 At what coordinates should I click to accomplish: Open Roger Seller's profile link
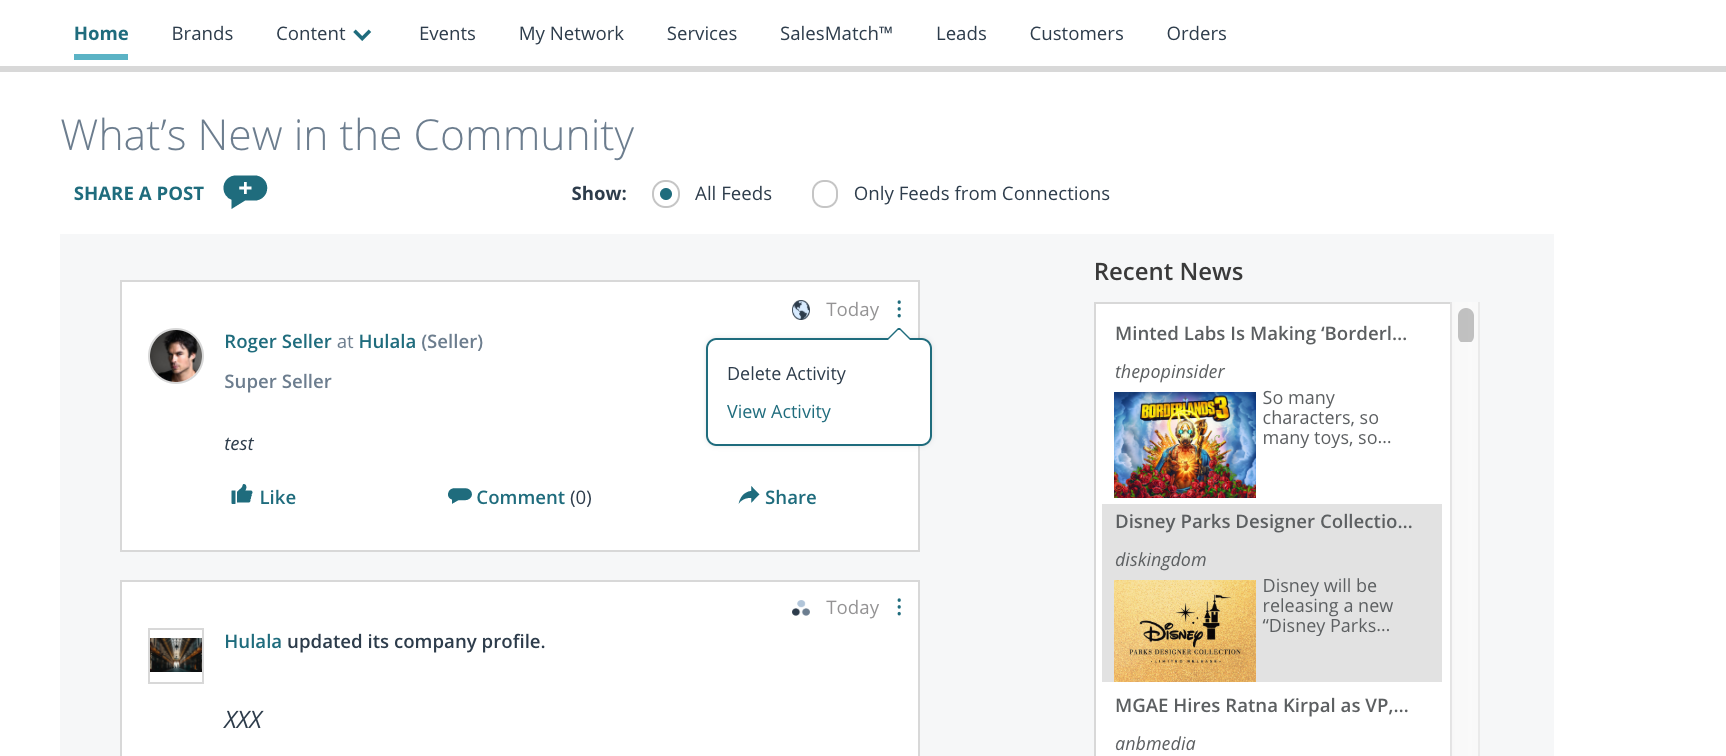(x=278, y=342)
